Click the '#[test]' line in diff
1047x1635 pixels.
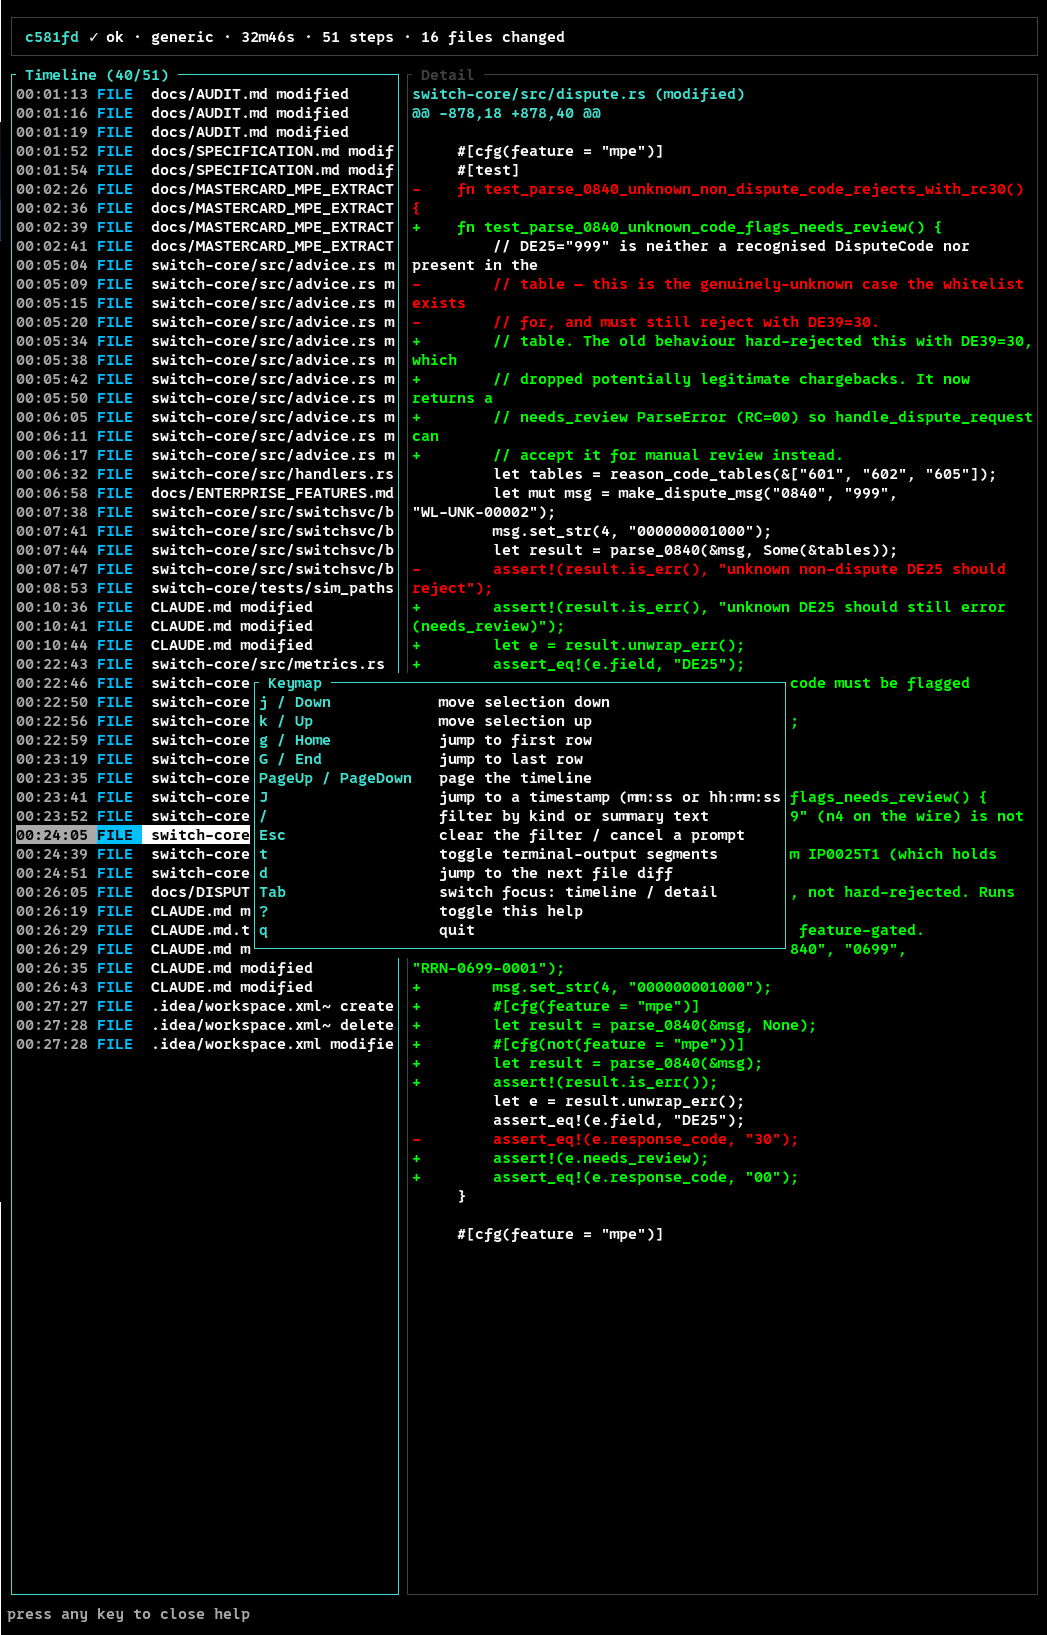(488, 170)
